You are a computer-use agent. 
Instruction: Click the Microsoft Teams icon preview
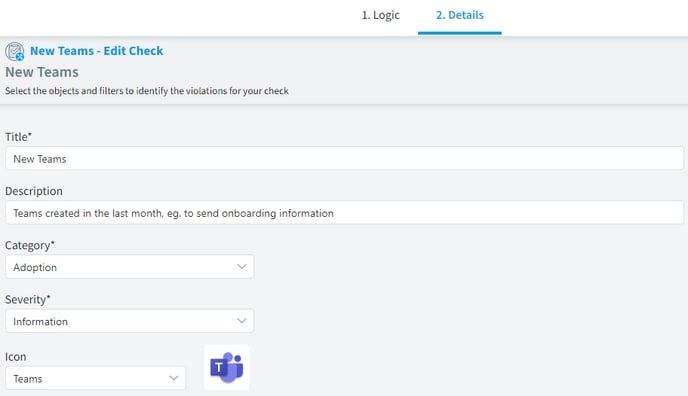coord(227,367)
